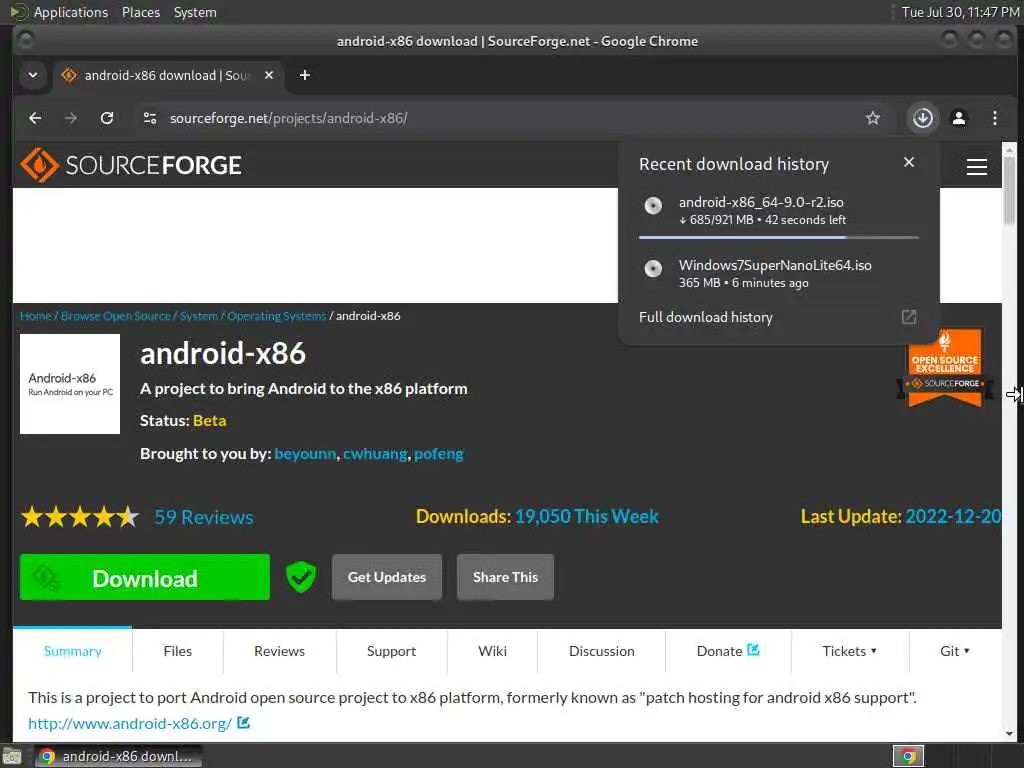Click the Windows7SuperNanoLite64.iso disc icon
The width and height of the screenshot is (1024, 768).
[x=652, y=268]
